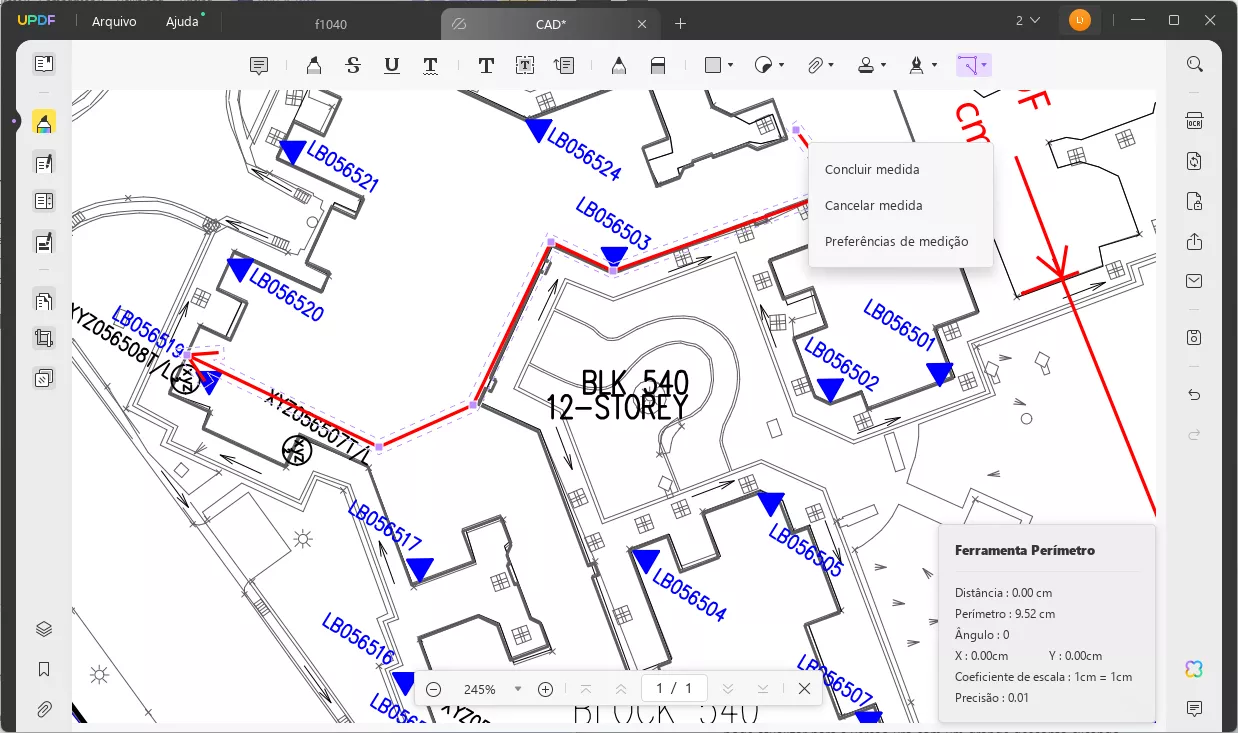The width and height of the screenshot is (1238, 733).
Task: Open the edit PDF mode in sidebar
Action: click(x=43, y=162)
